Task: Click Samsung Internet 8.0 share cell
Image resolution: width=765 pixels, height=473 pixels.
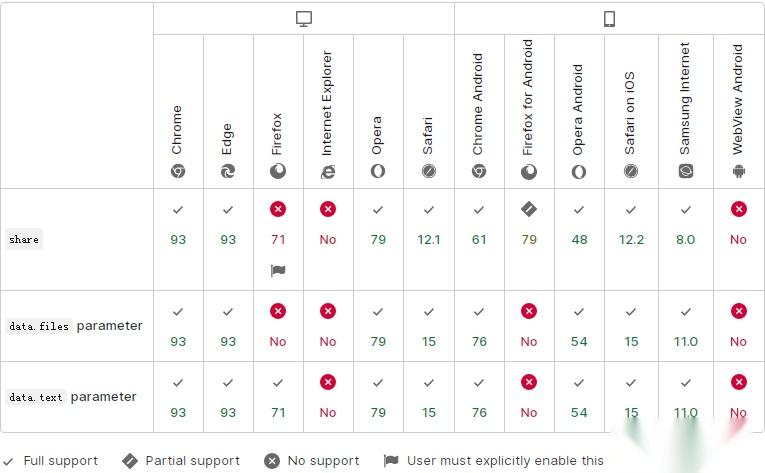Action: coord(685,240)
